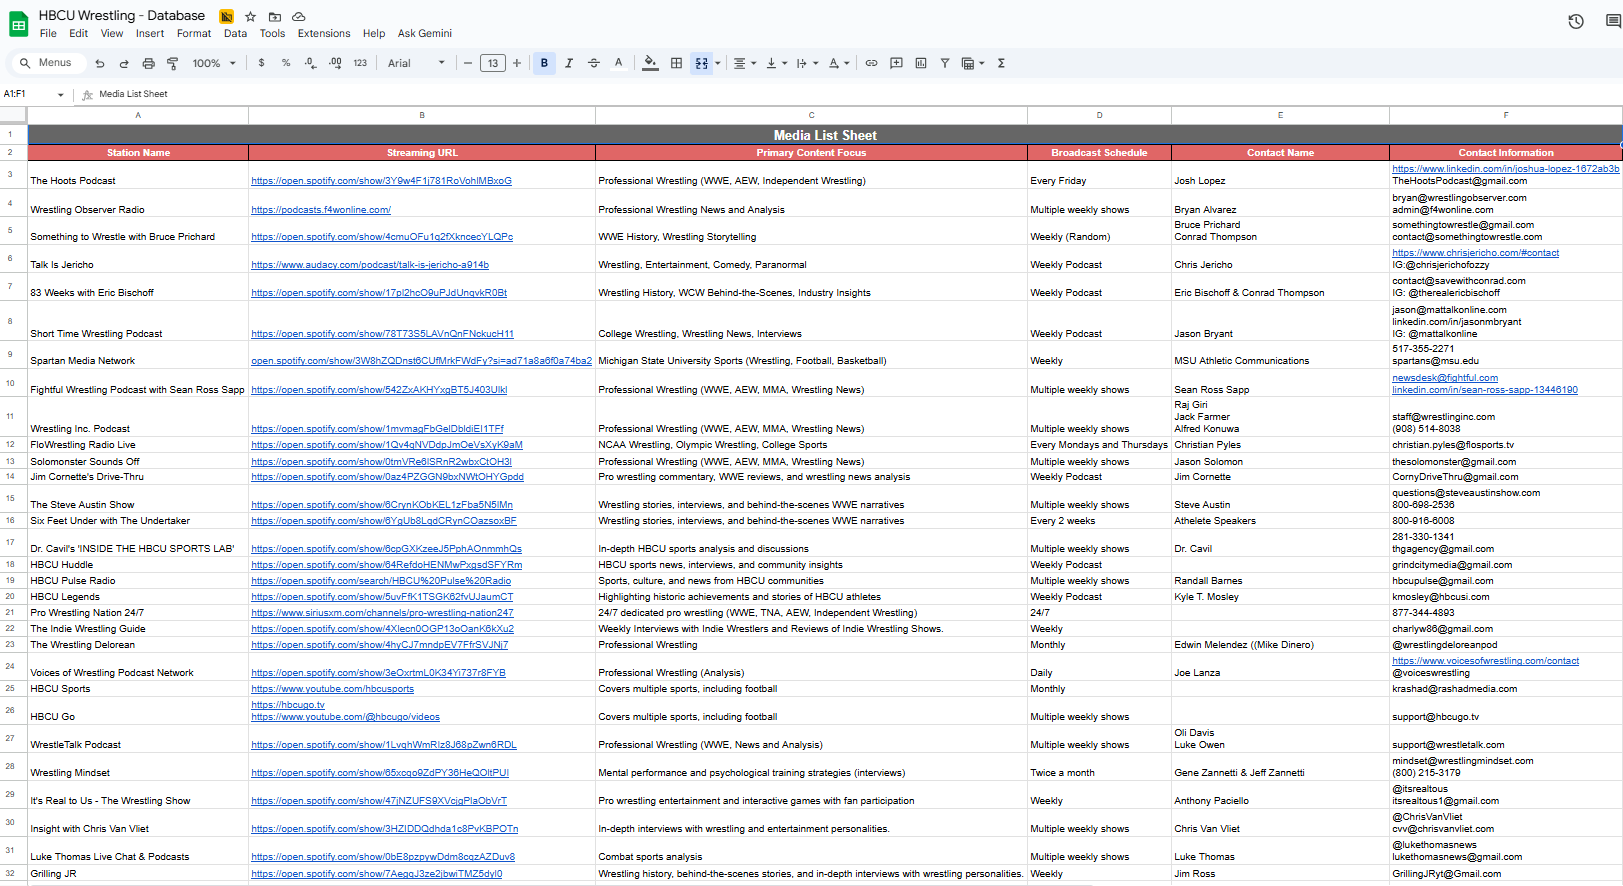Viewport: 1623px width, 886px height.
Task: Click the borders icon
Action: [x=676, y=63]
